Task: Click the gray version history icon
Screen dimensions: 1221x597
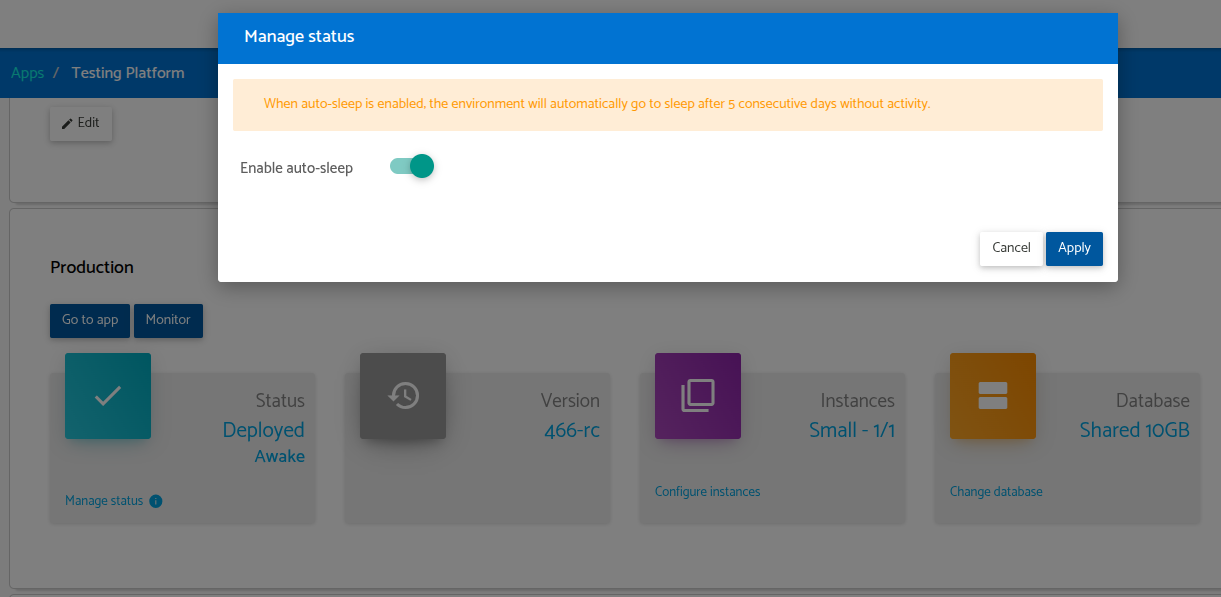Action: pos(403,396)
